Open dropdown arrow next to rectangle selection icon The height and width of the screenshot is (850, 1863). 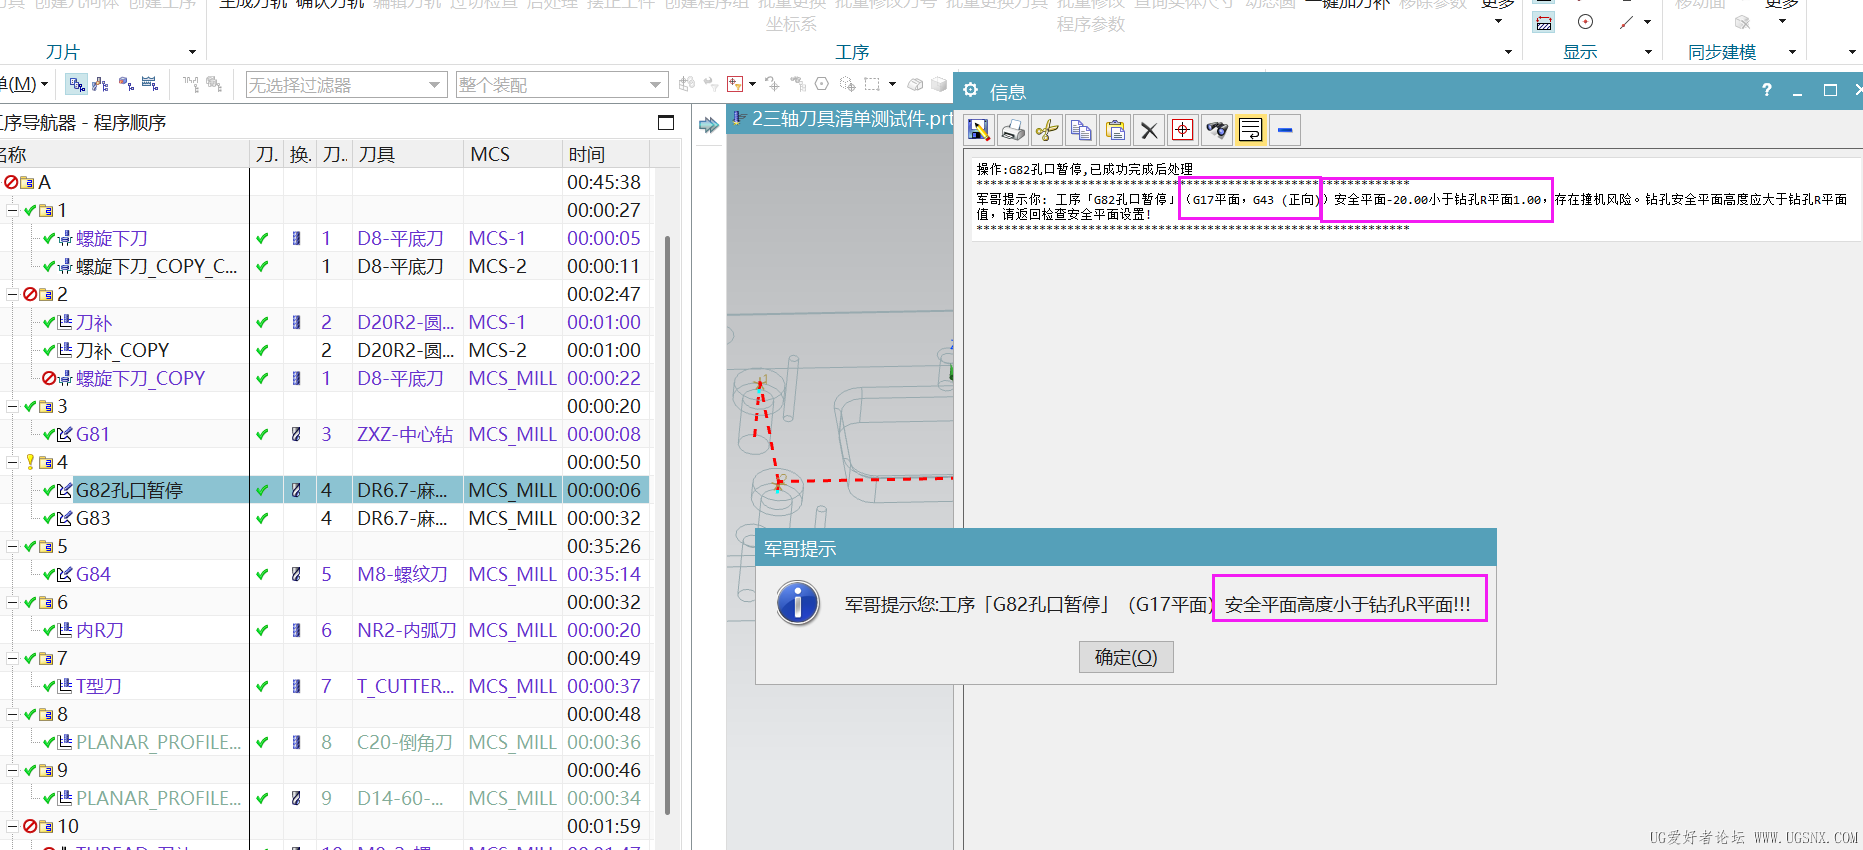(892, 84)
